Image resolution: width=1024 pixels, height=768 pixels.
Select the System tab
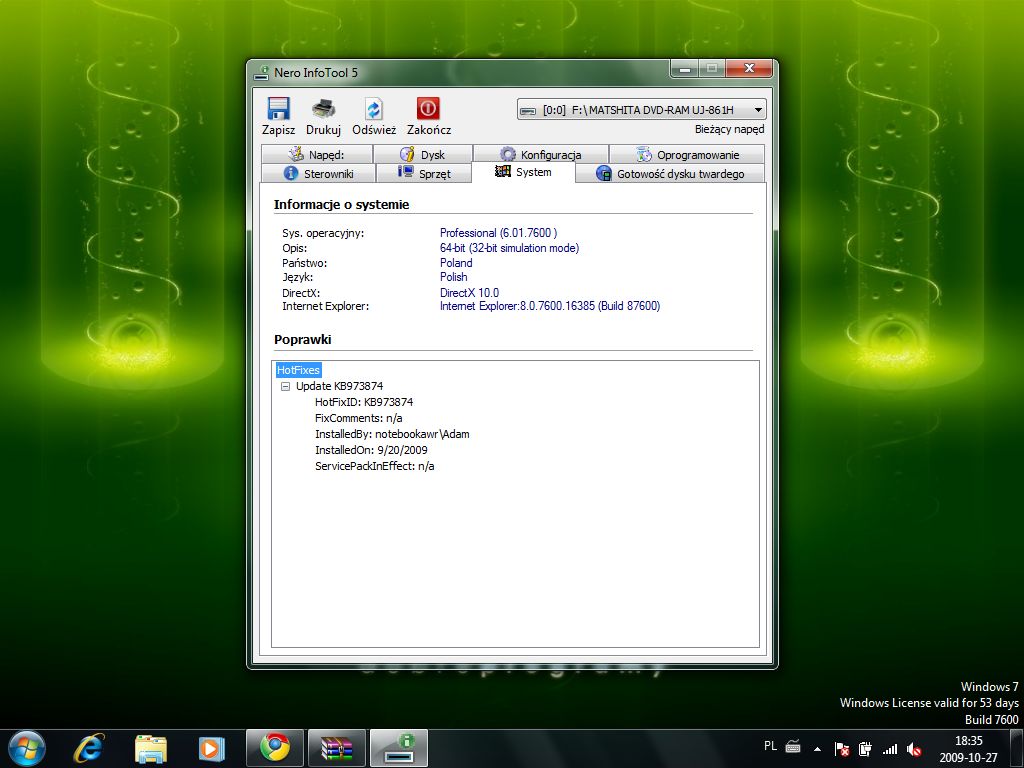pyautogui.click(x=523, y=172)
